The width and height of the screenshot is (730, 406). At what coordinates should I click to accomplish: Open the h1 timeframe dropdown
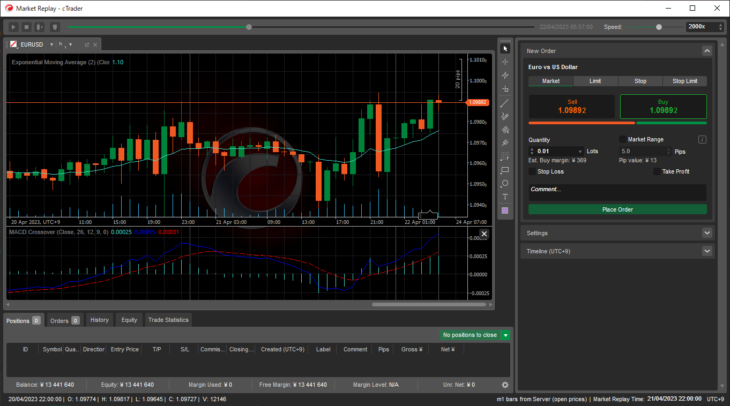click(x=70, y=45)
